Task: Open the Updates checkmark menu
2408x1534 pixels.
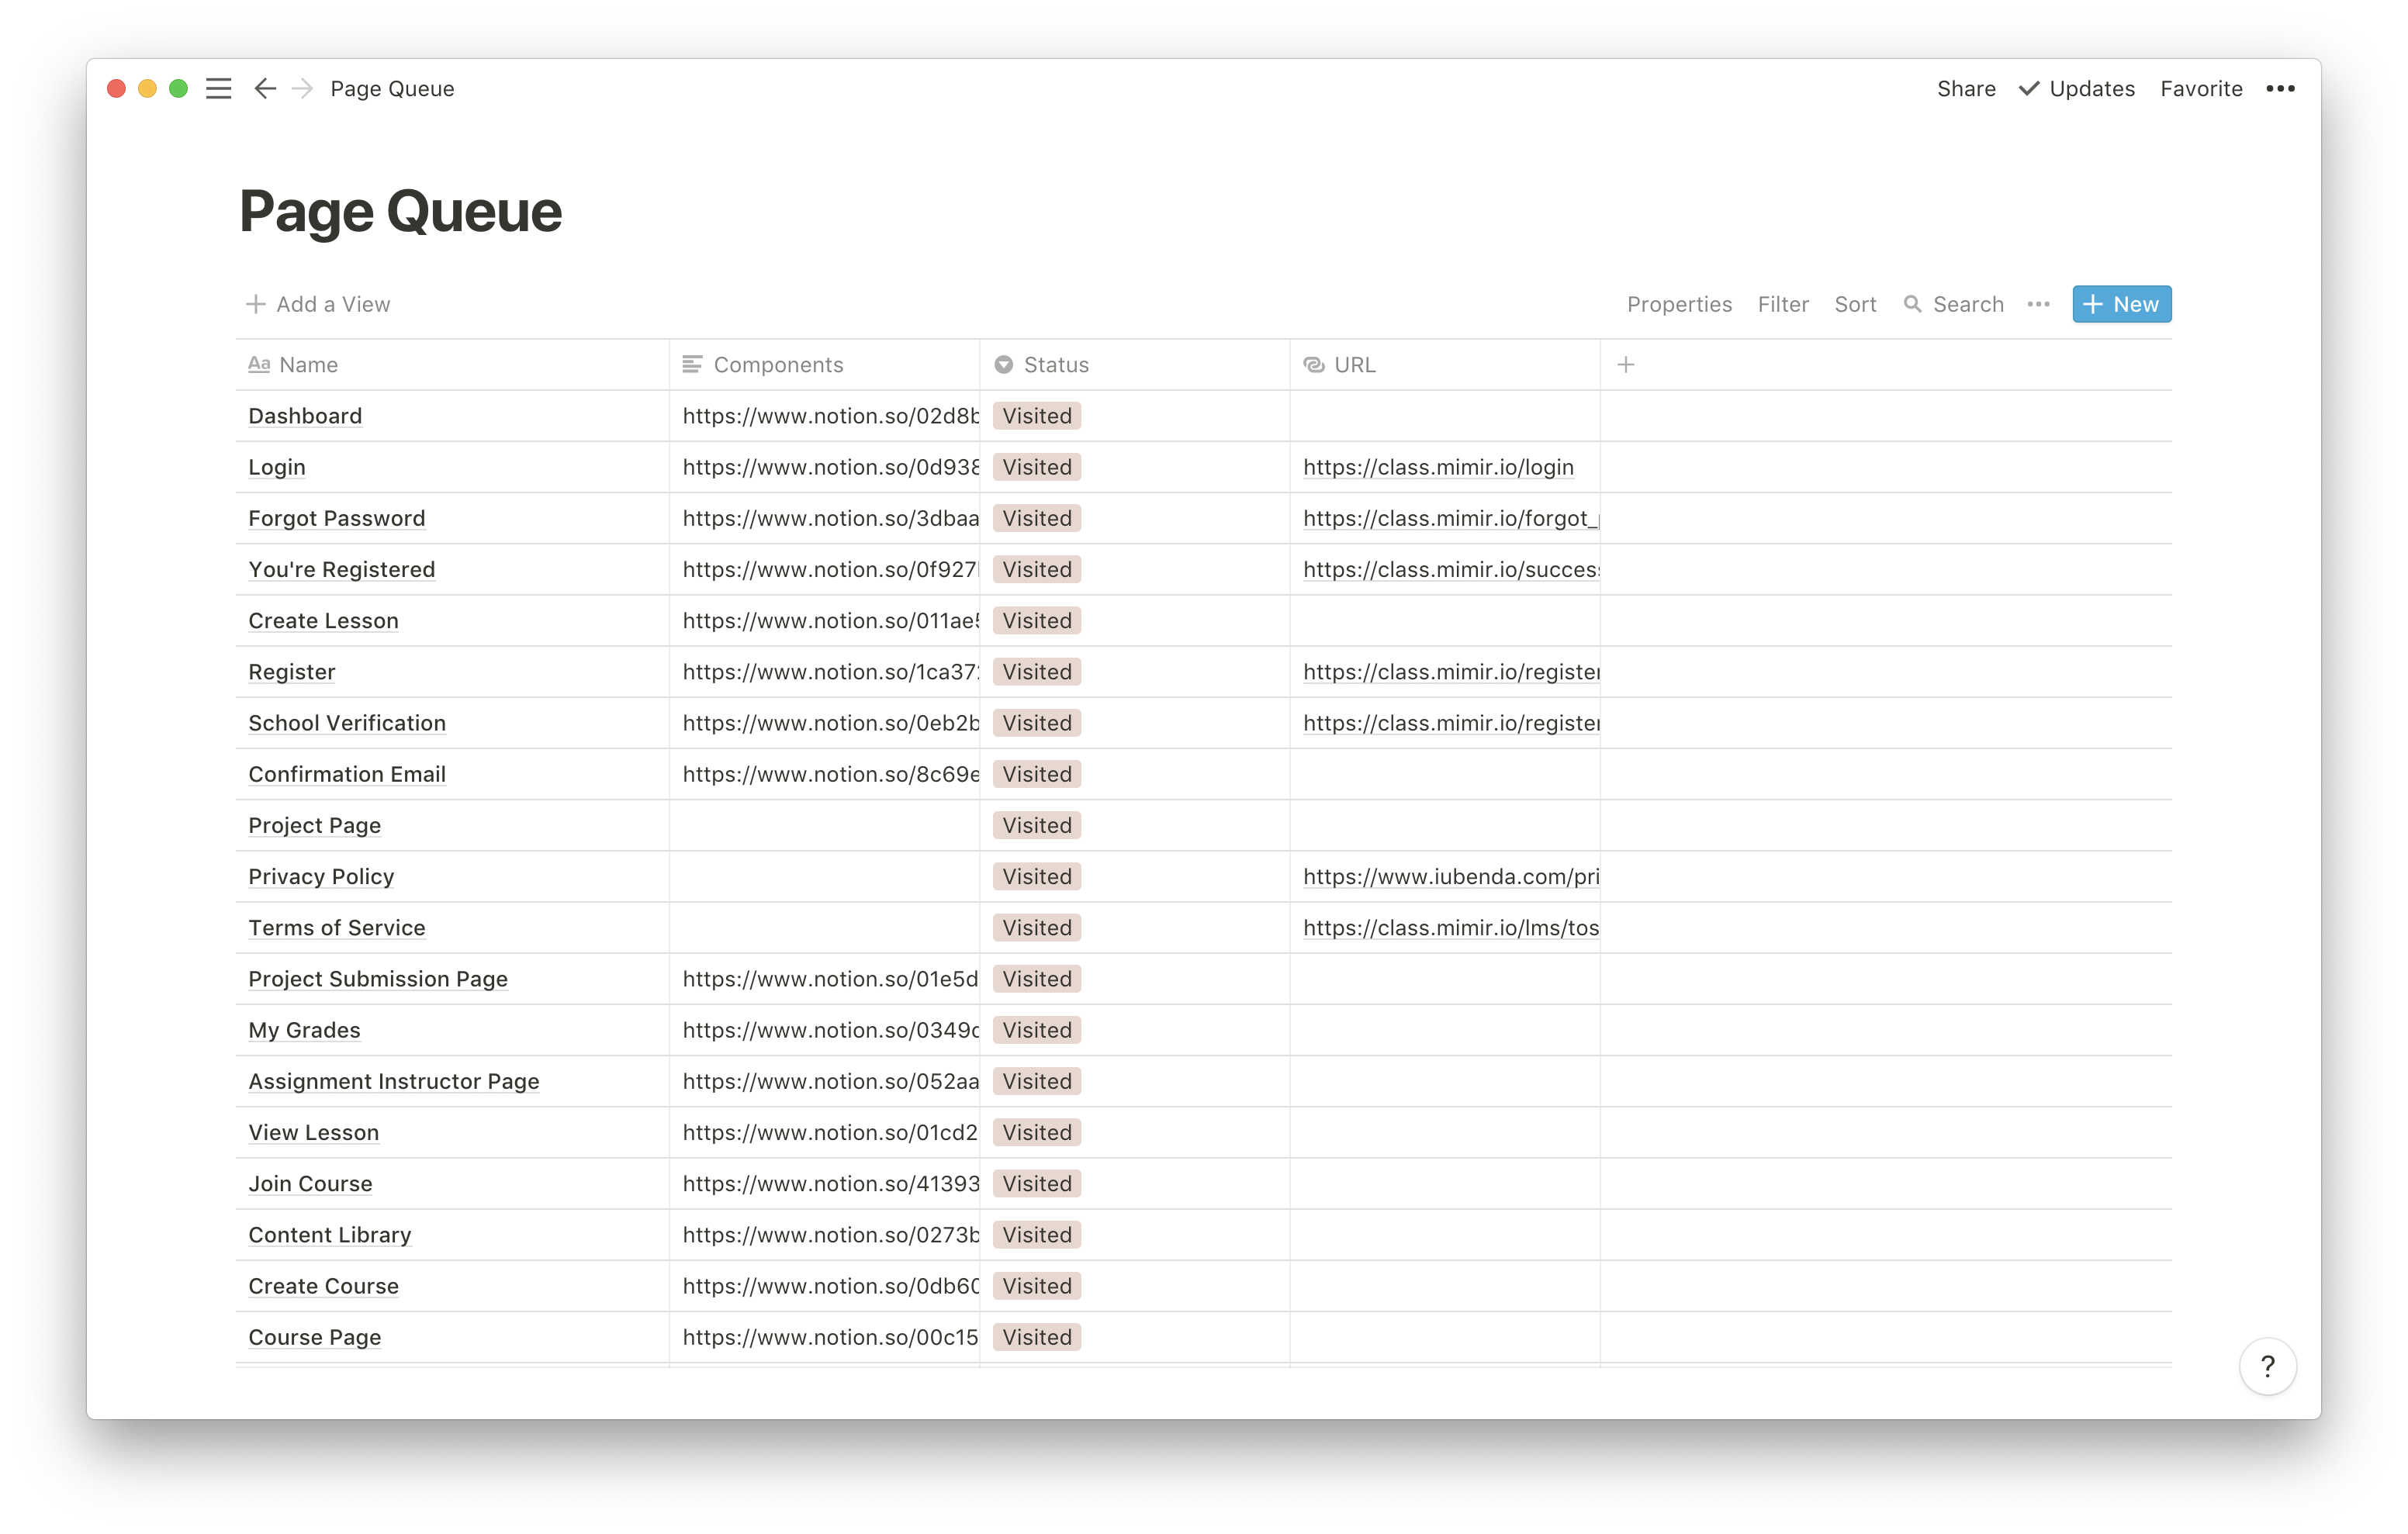Action: click(x=2076, y=89)
